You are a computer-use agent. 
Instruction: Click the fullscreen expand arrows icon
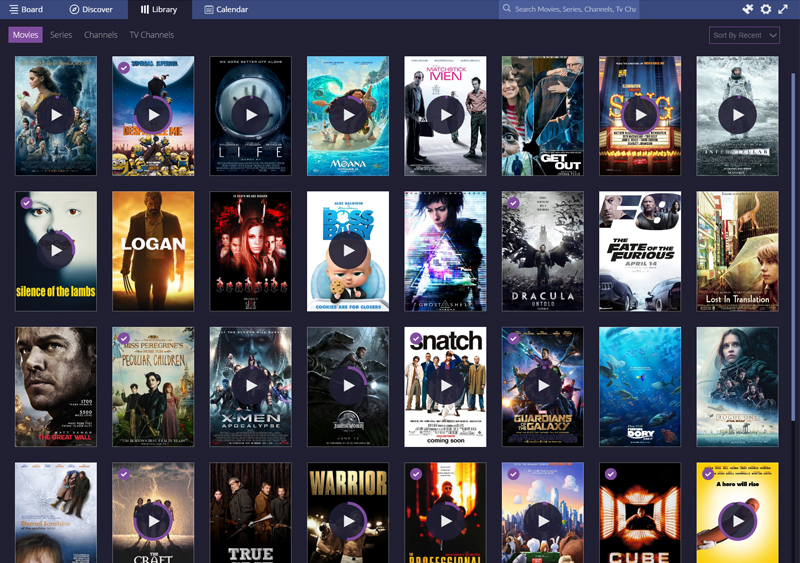[783, 9]
